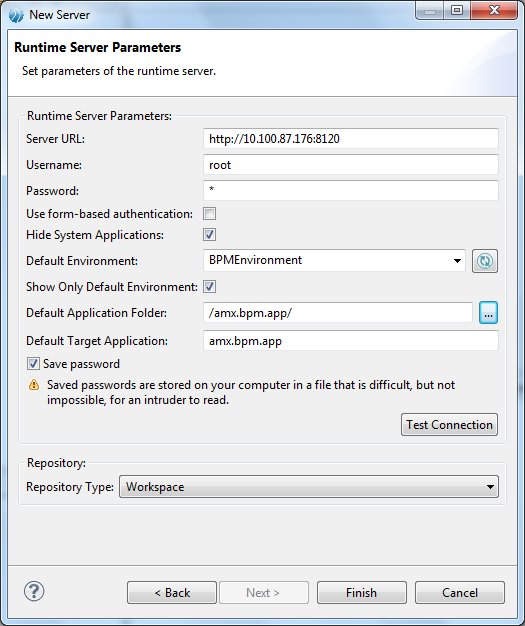Uncheck Hide System Applications
Viewport: 525px width, 626px height.
pos(210,234)
